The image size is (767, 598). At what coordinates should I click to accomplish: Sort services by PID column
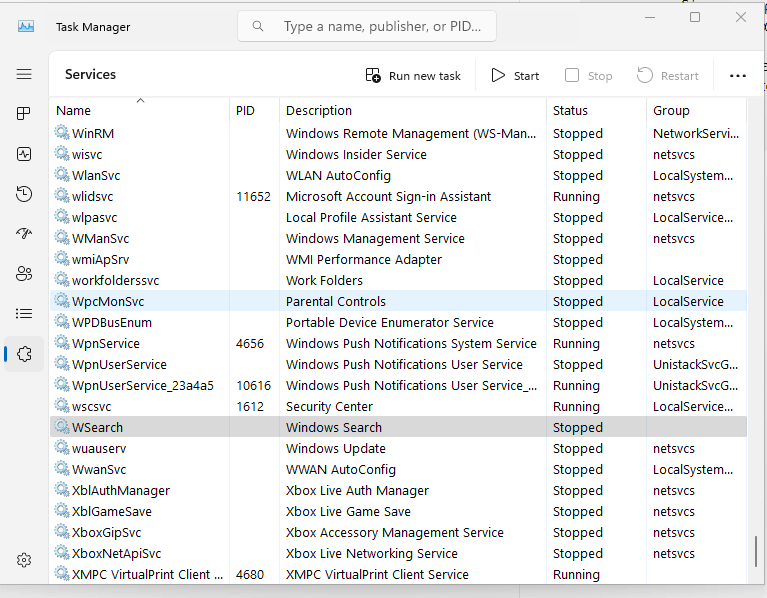(254, 111)
